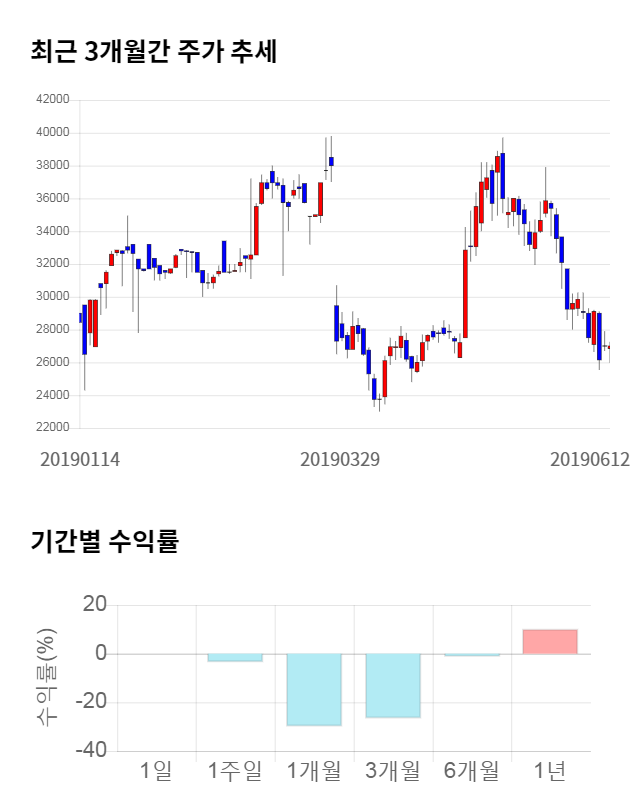
Task: Select the 1개월 x-axis label
Action: pyautogui.click(x=314, y=770)
